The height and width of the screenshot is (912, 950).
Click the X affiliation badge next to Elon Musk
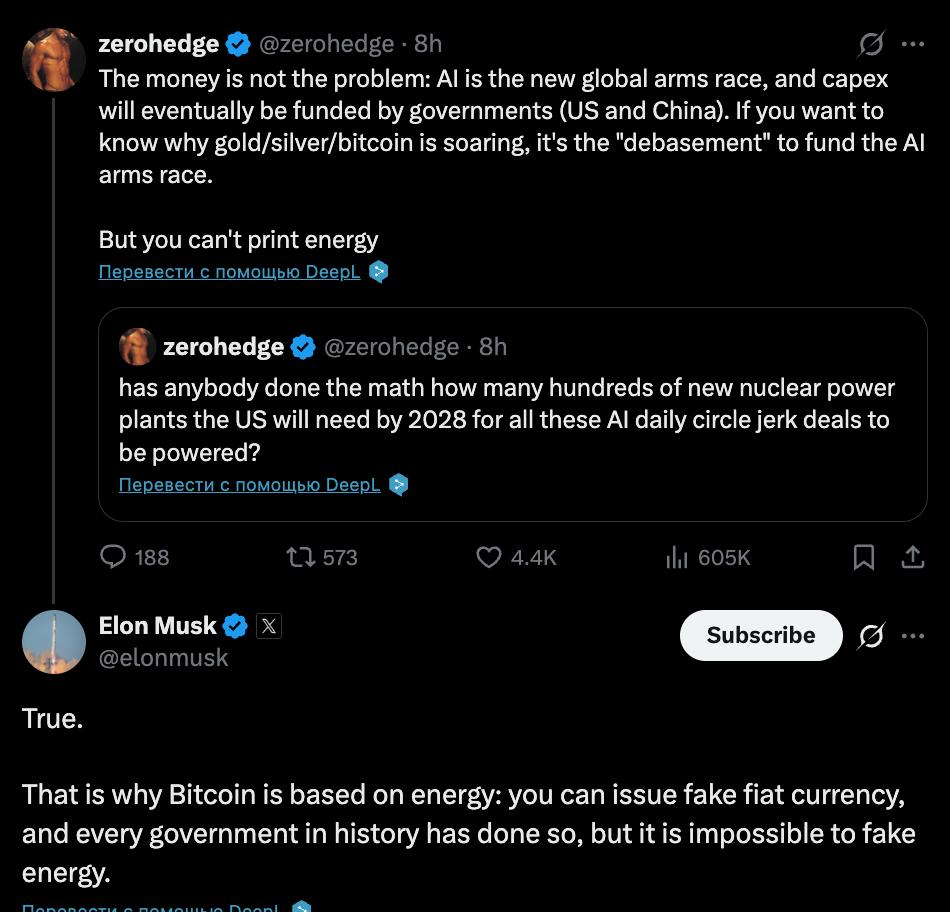268,626
